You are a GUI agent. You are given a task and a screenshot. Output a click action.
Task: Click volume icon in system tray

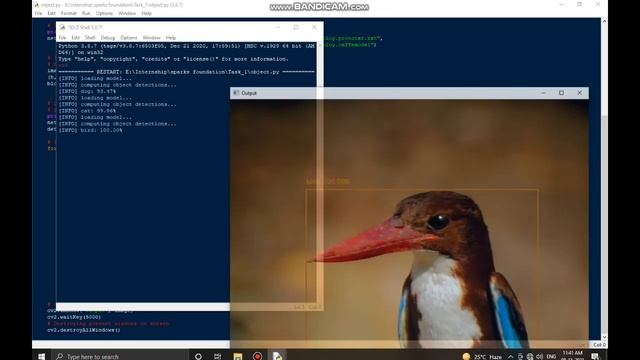[540, 356]
